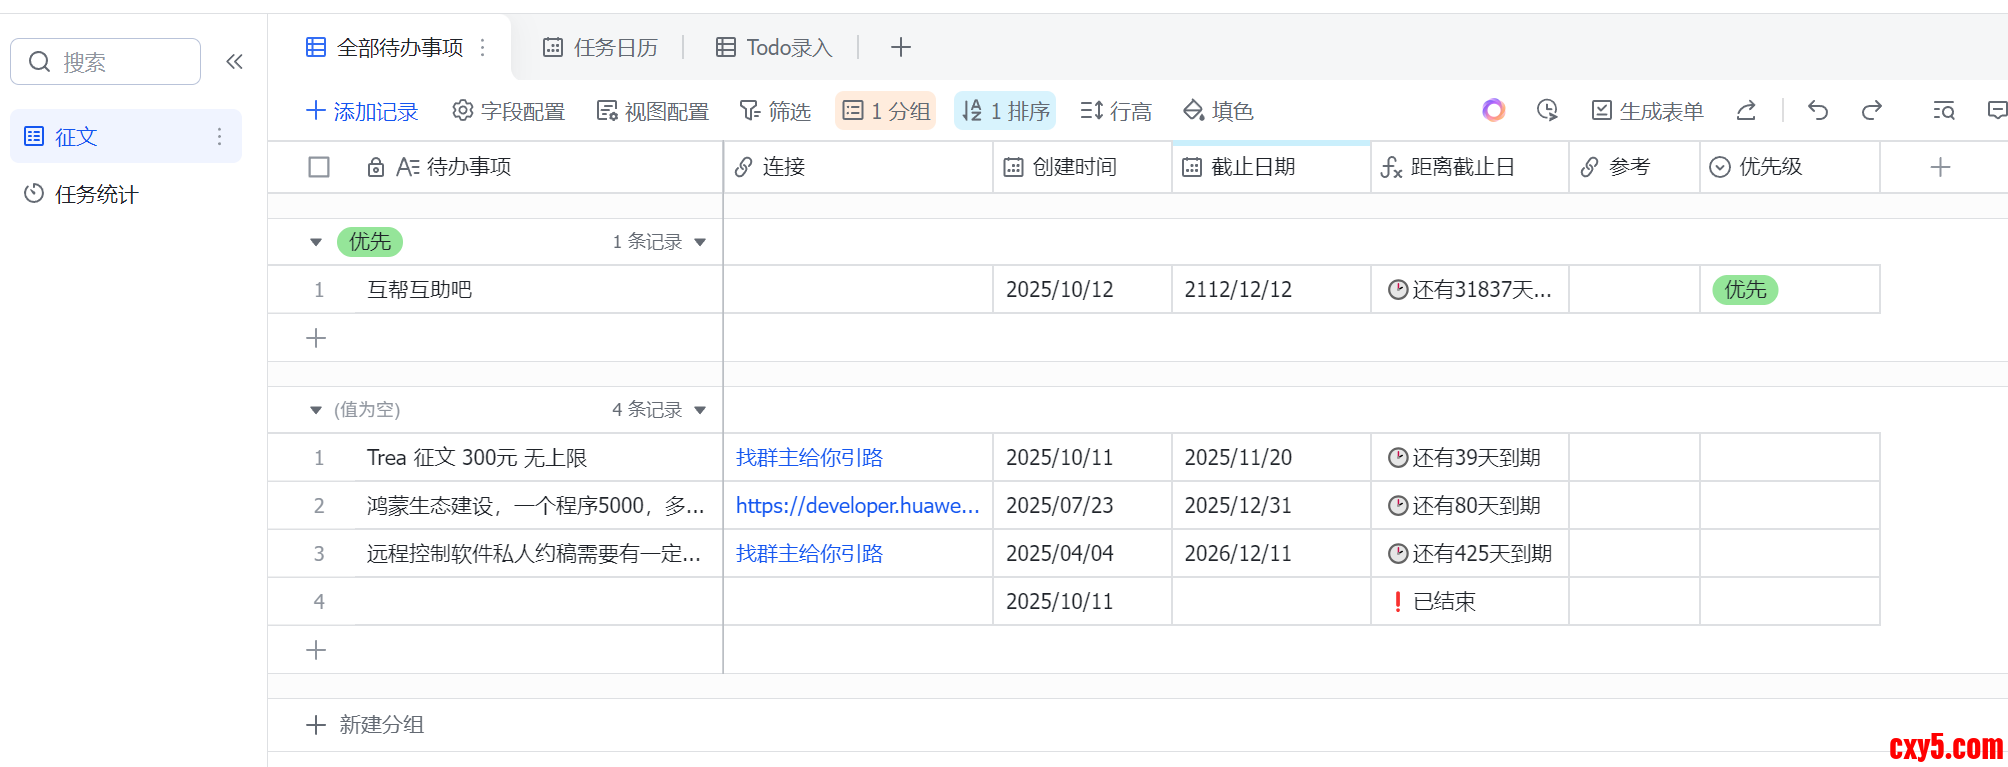Add a new column with plus icon
This screenshot has width=2008, height=767.
pyautogui.click(x=1940, y=167)
